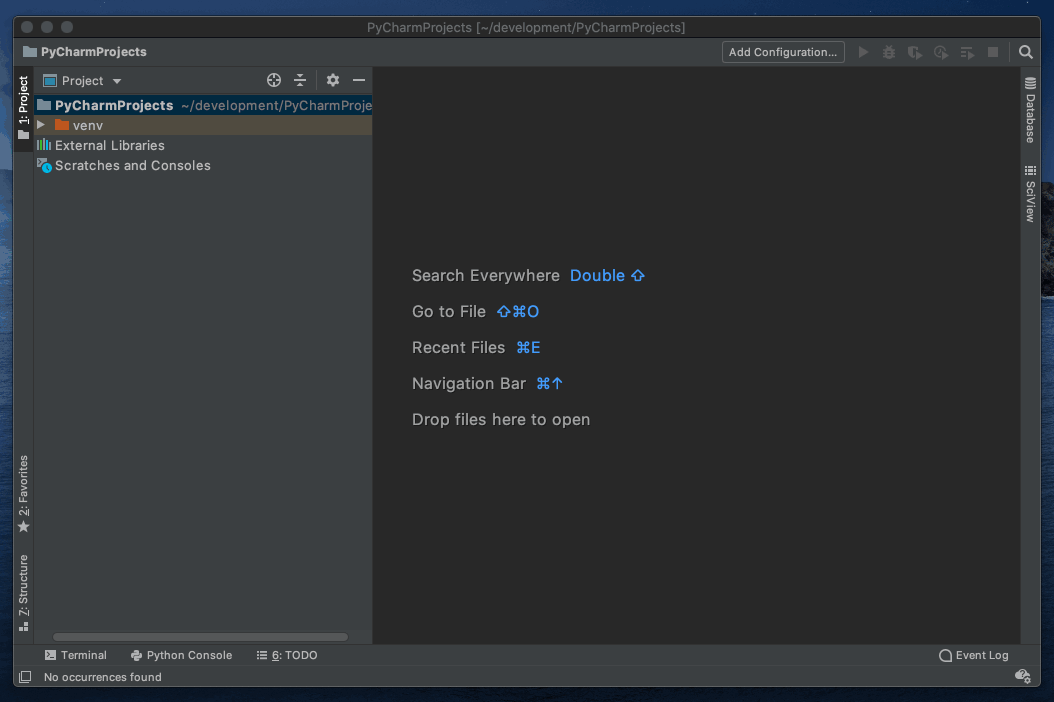Open Search Everywhere magnifier icon
The image size is (1054, 702).
tap(1026, 52)
